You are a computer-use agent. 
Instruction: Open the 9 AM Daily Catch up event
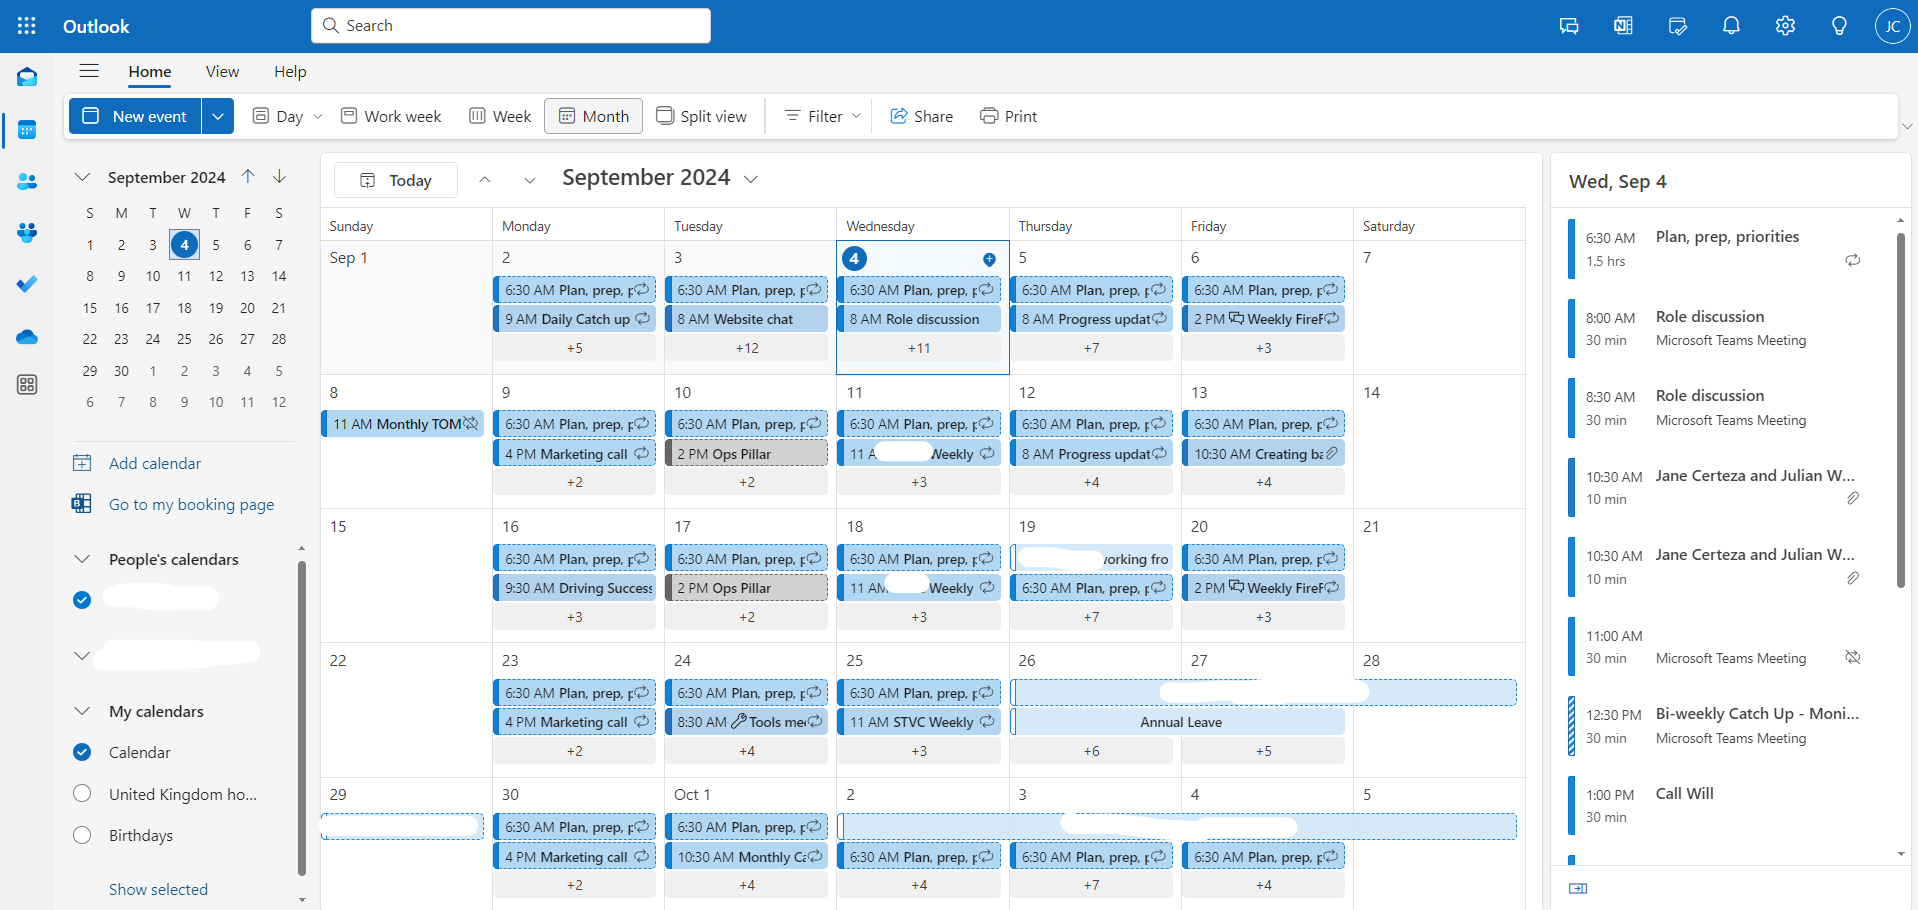click(575, 319)
